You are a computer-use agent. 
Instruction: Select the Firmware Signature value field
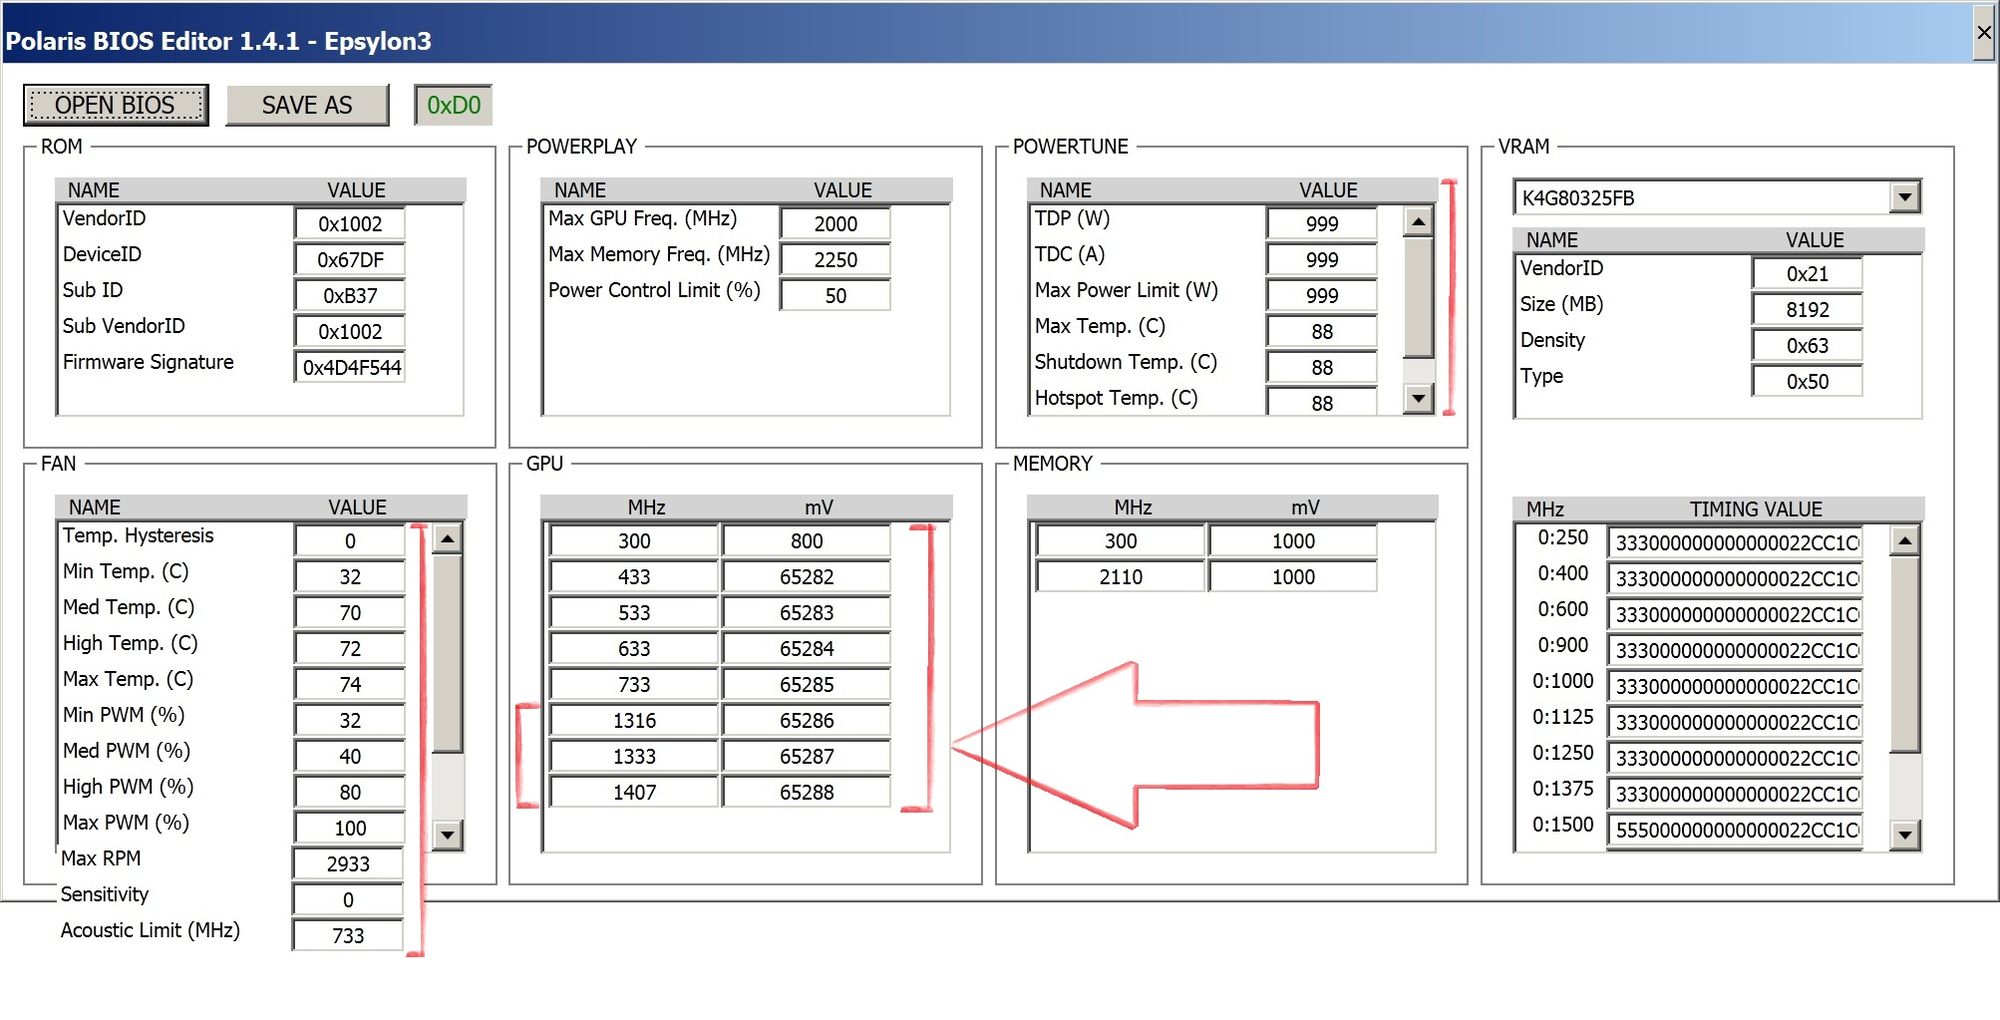(350, 367)
